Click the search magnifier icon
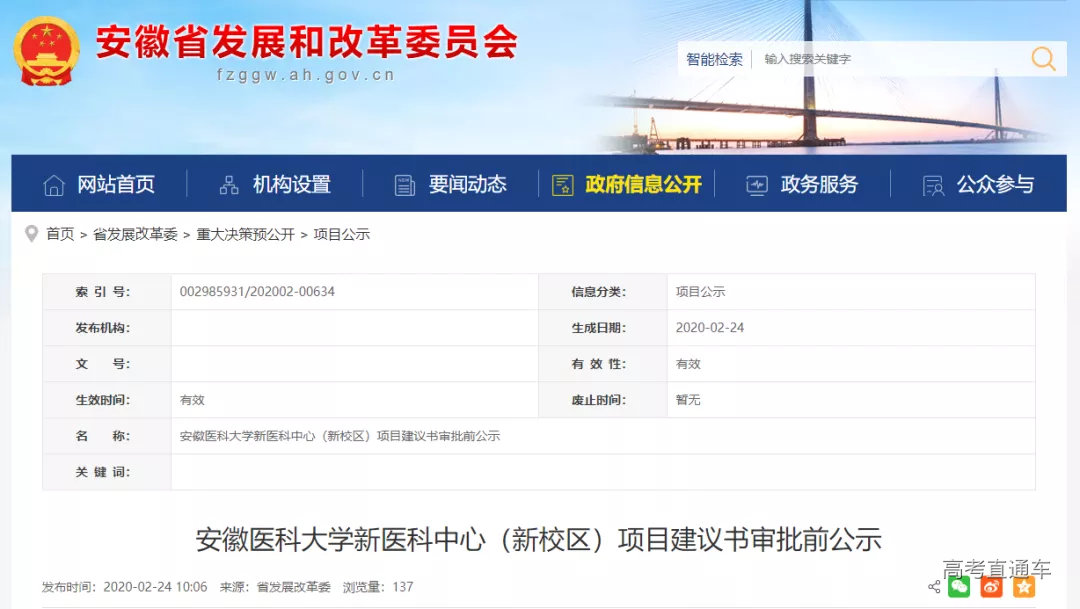1080x609 pixels. click(x=1044, y=59)
